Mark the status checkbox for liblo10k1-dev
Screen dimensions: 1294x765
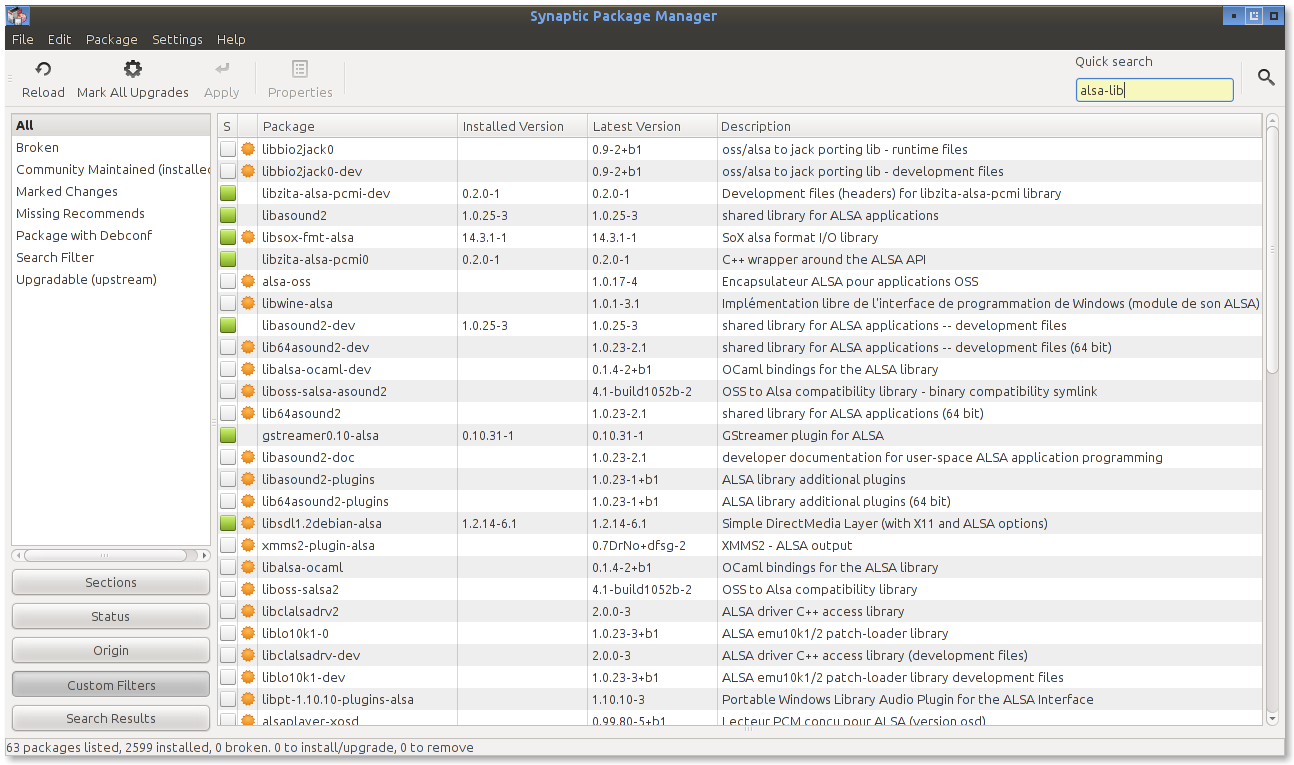point(228,677)
